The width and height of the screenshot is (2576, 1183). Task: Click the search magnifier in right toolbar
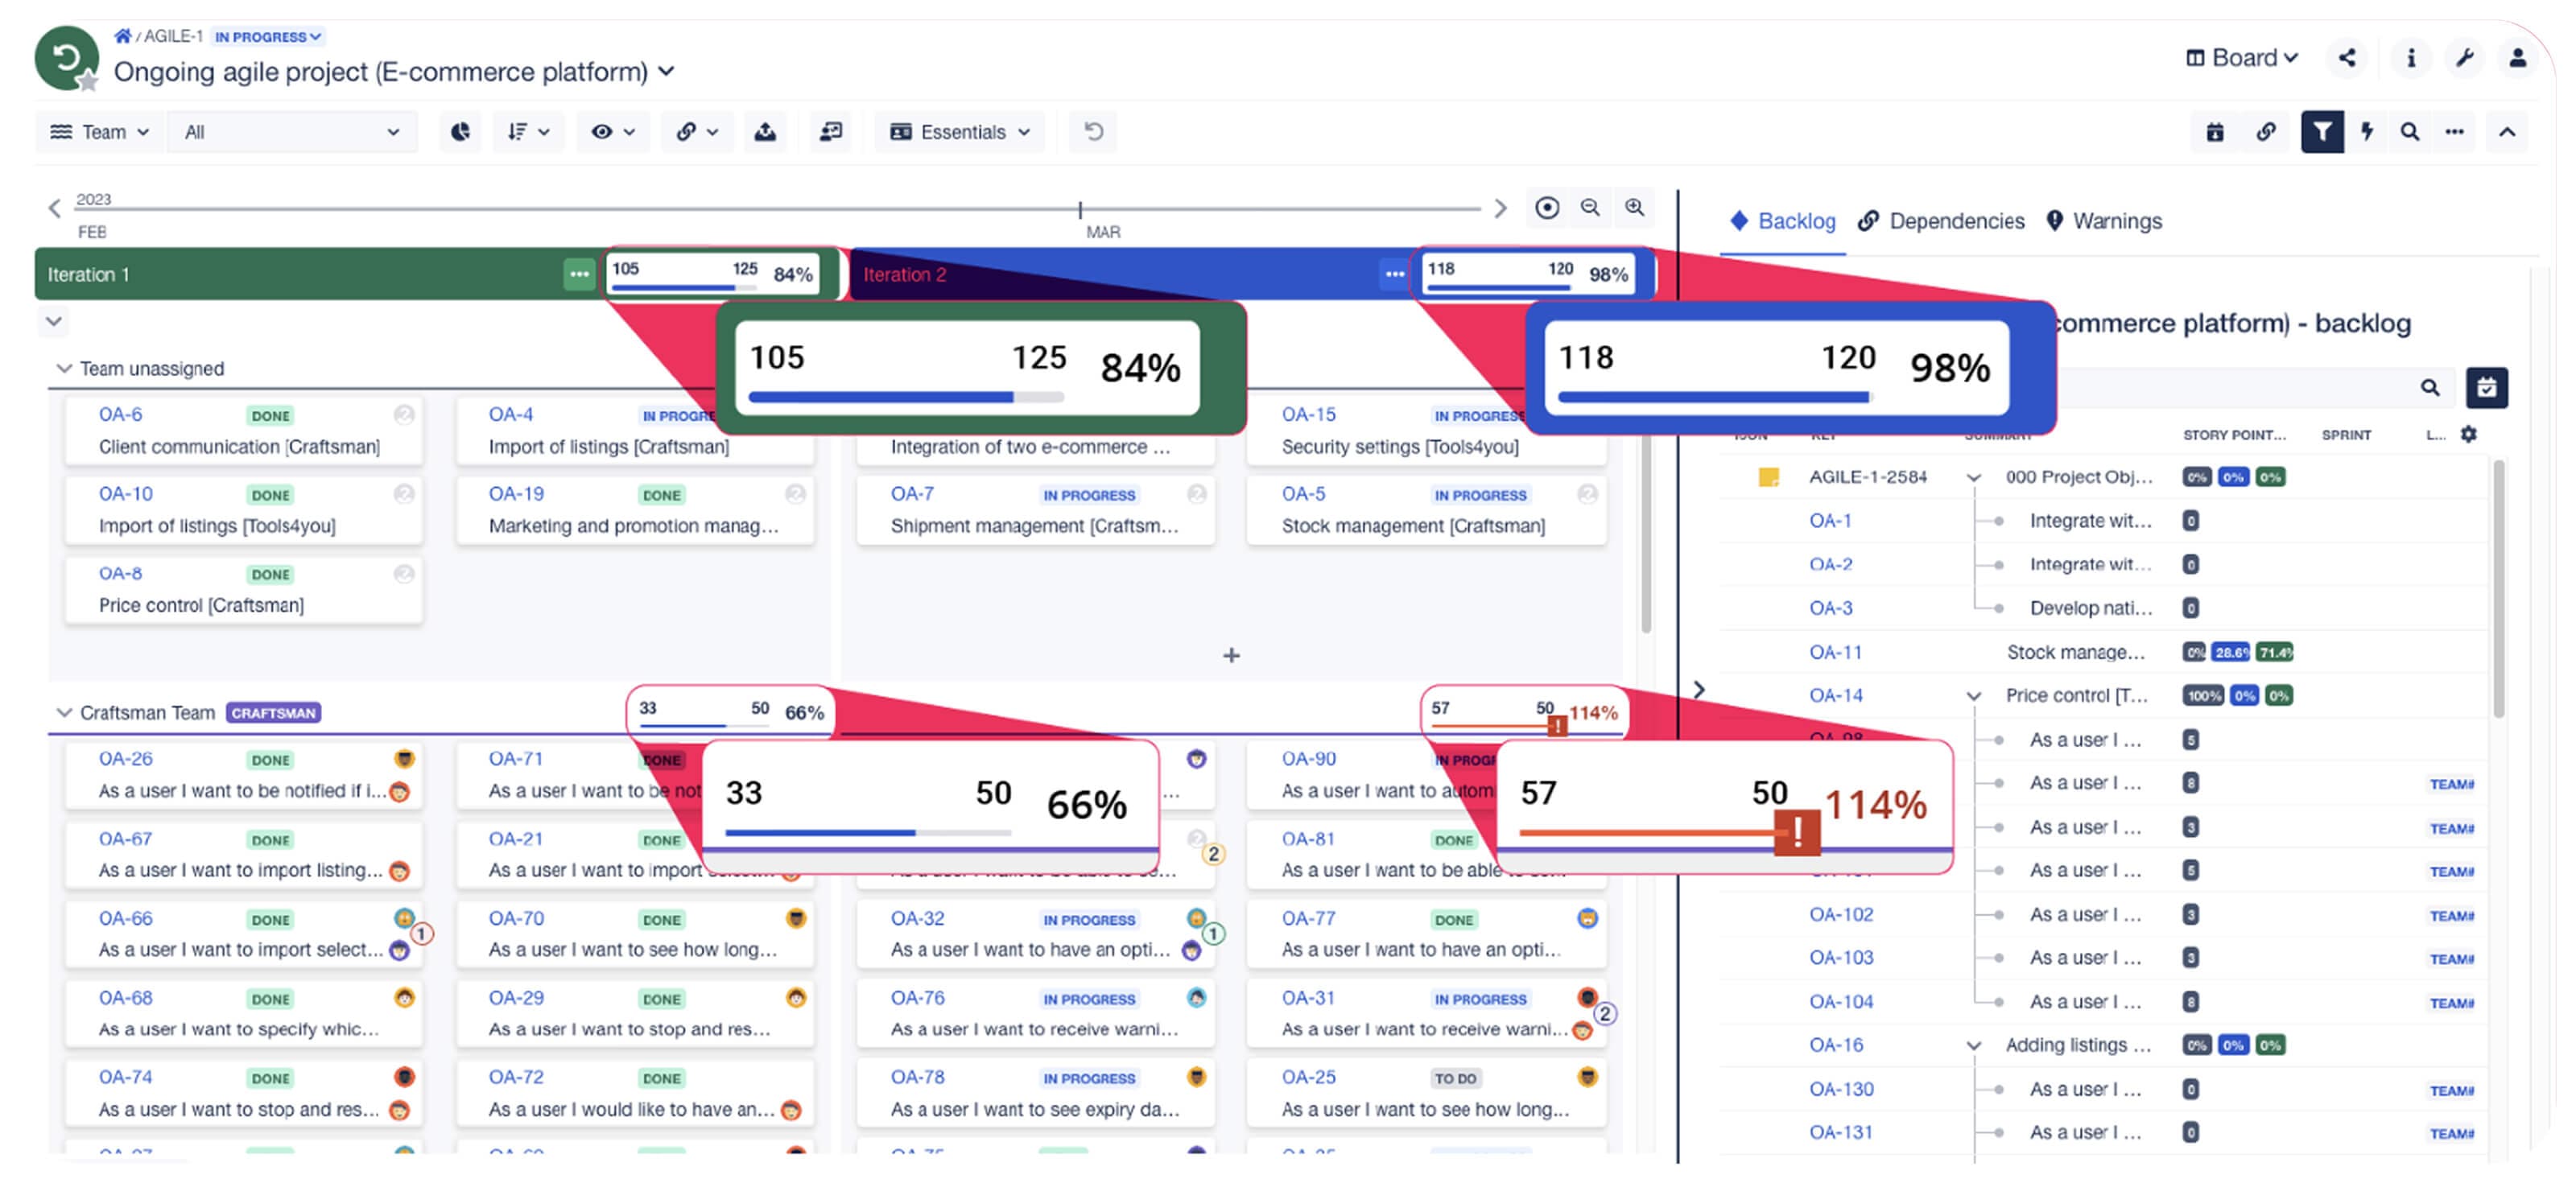point(2410,132)
